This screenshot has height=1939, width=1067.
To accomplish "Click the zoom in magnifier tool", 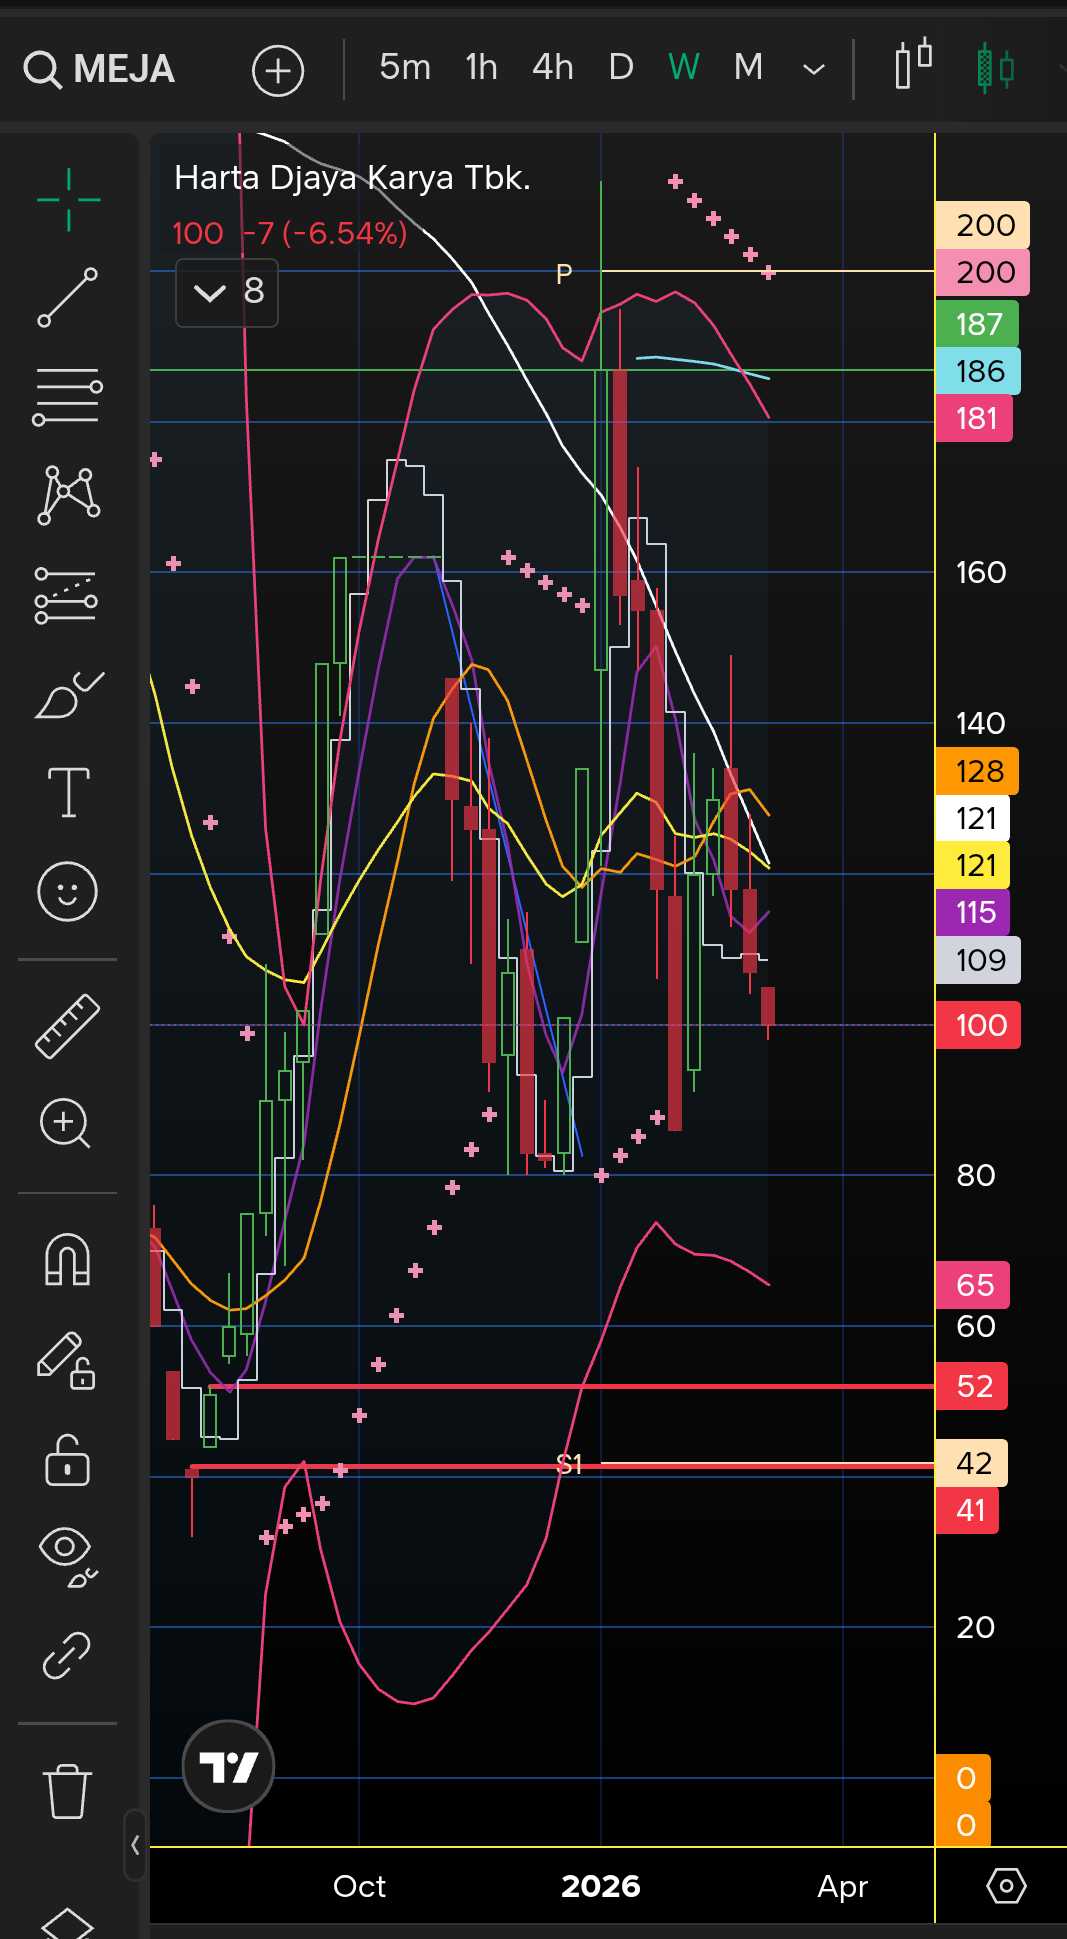I will 66,1123.
